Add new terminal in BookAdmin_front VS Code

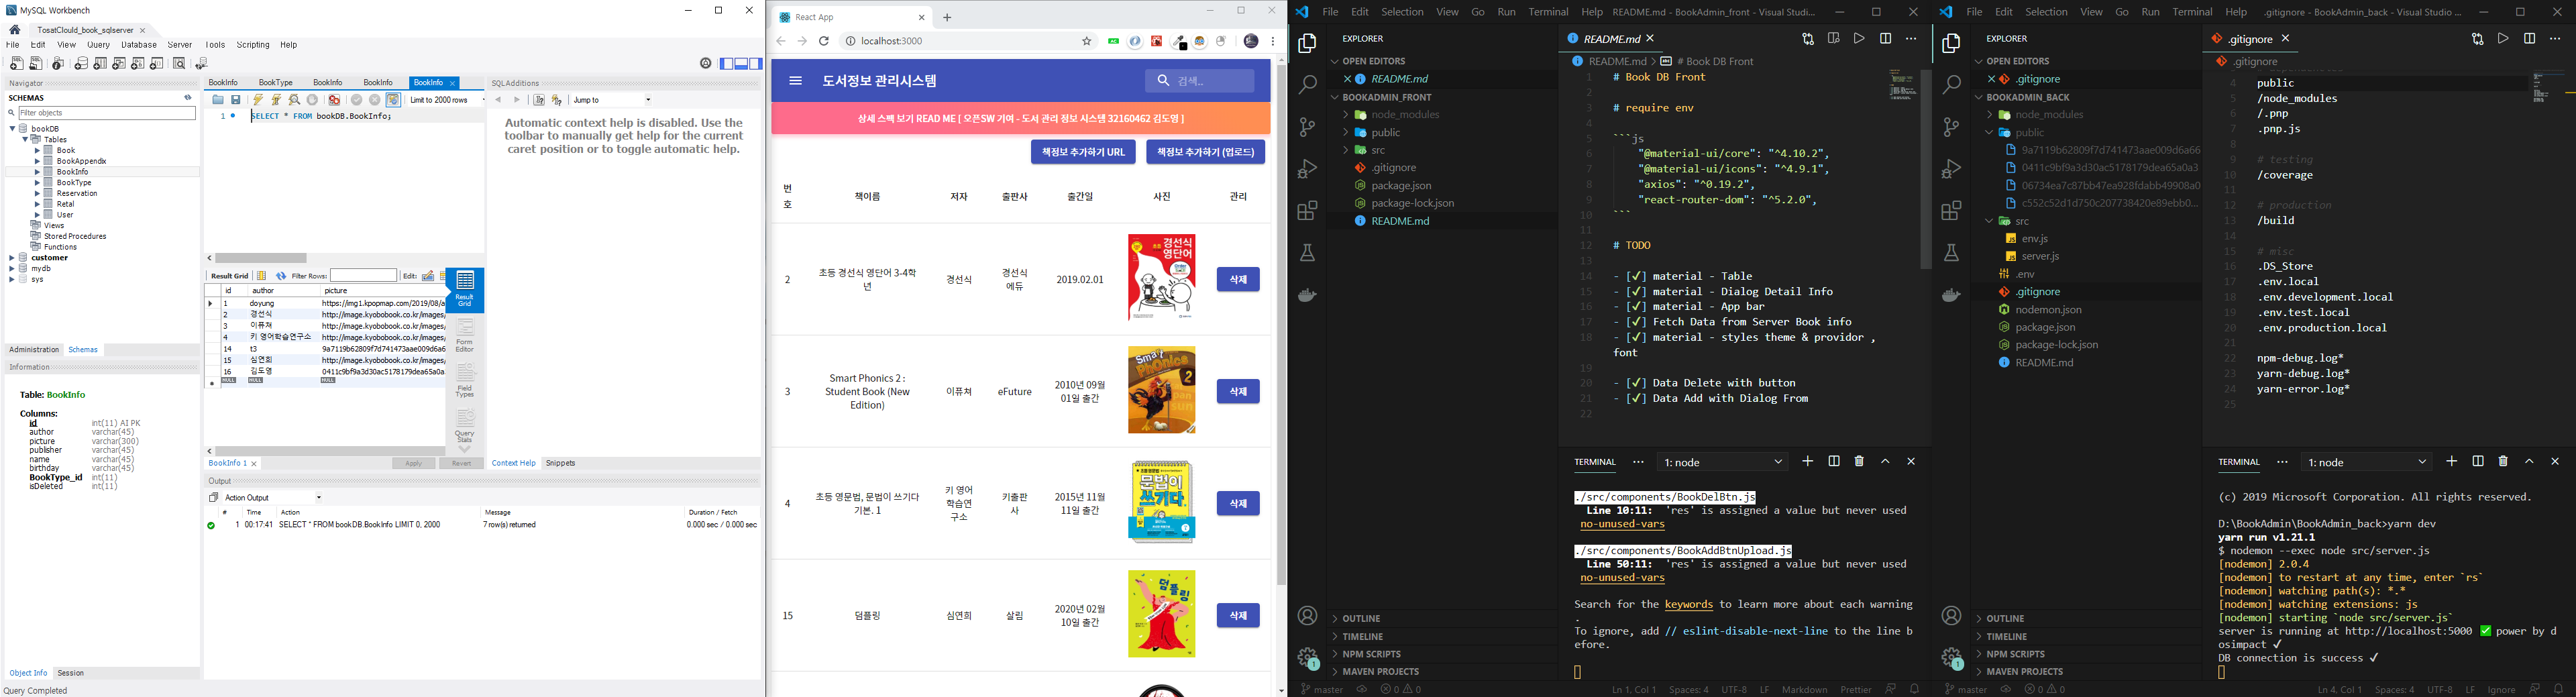[1807, 461]
